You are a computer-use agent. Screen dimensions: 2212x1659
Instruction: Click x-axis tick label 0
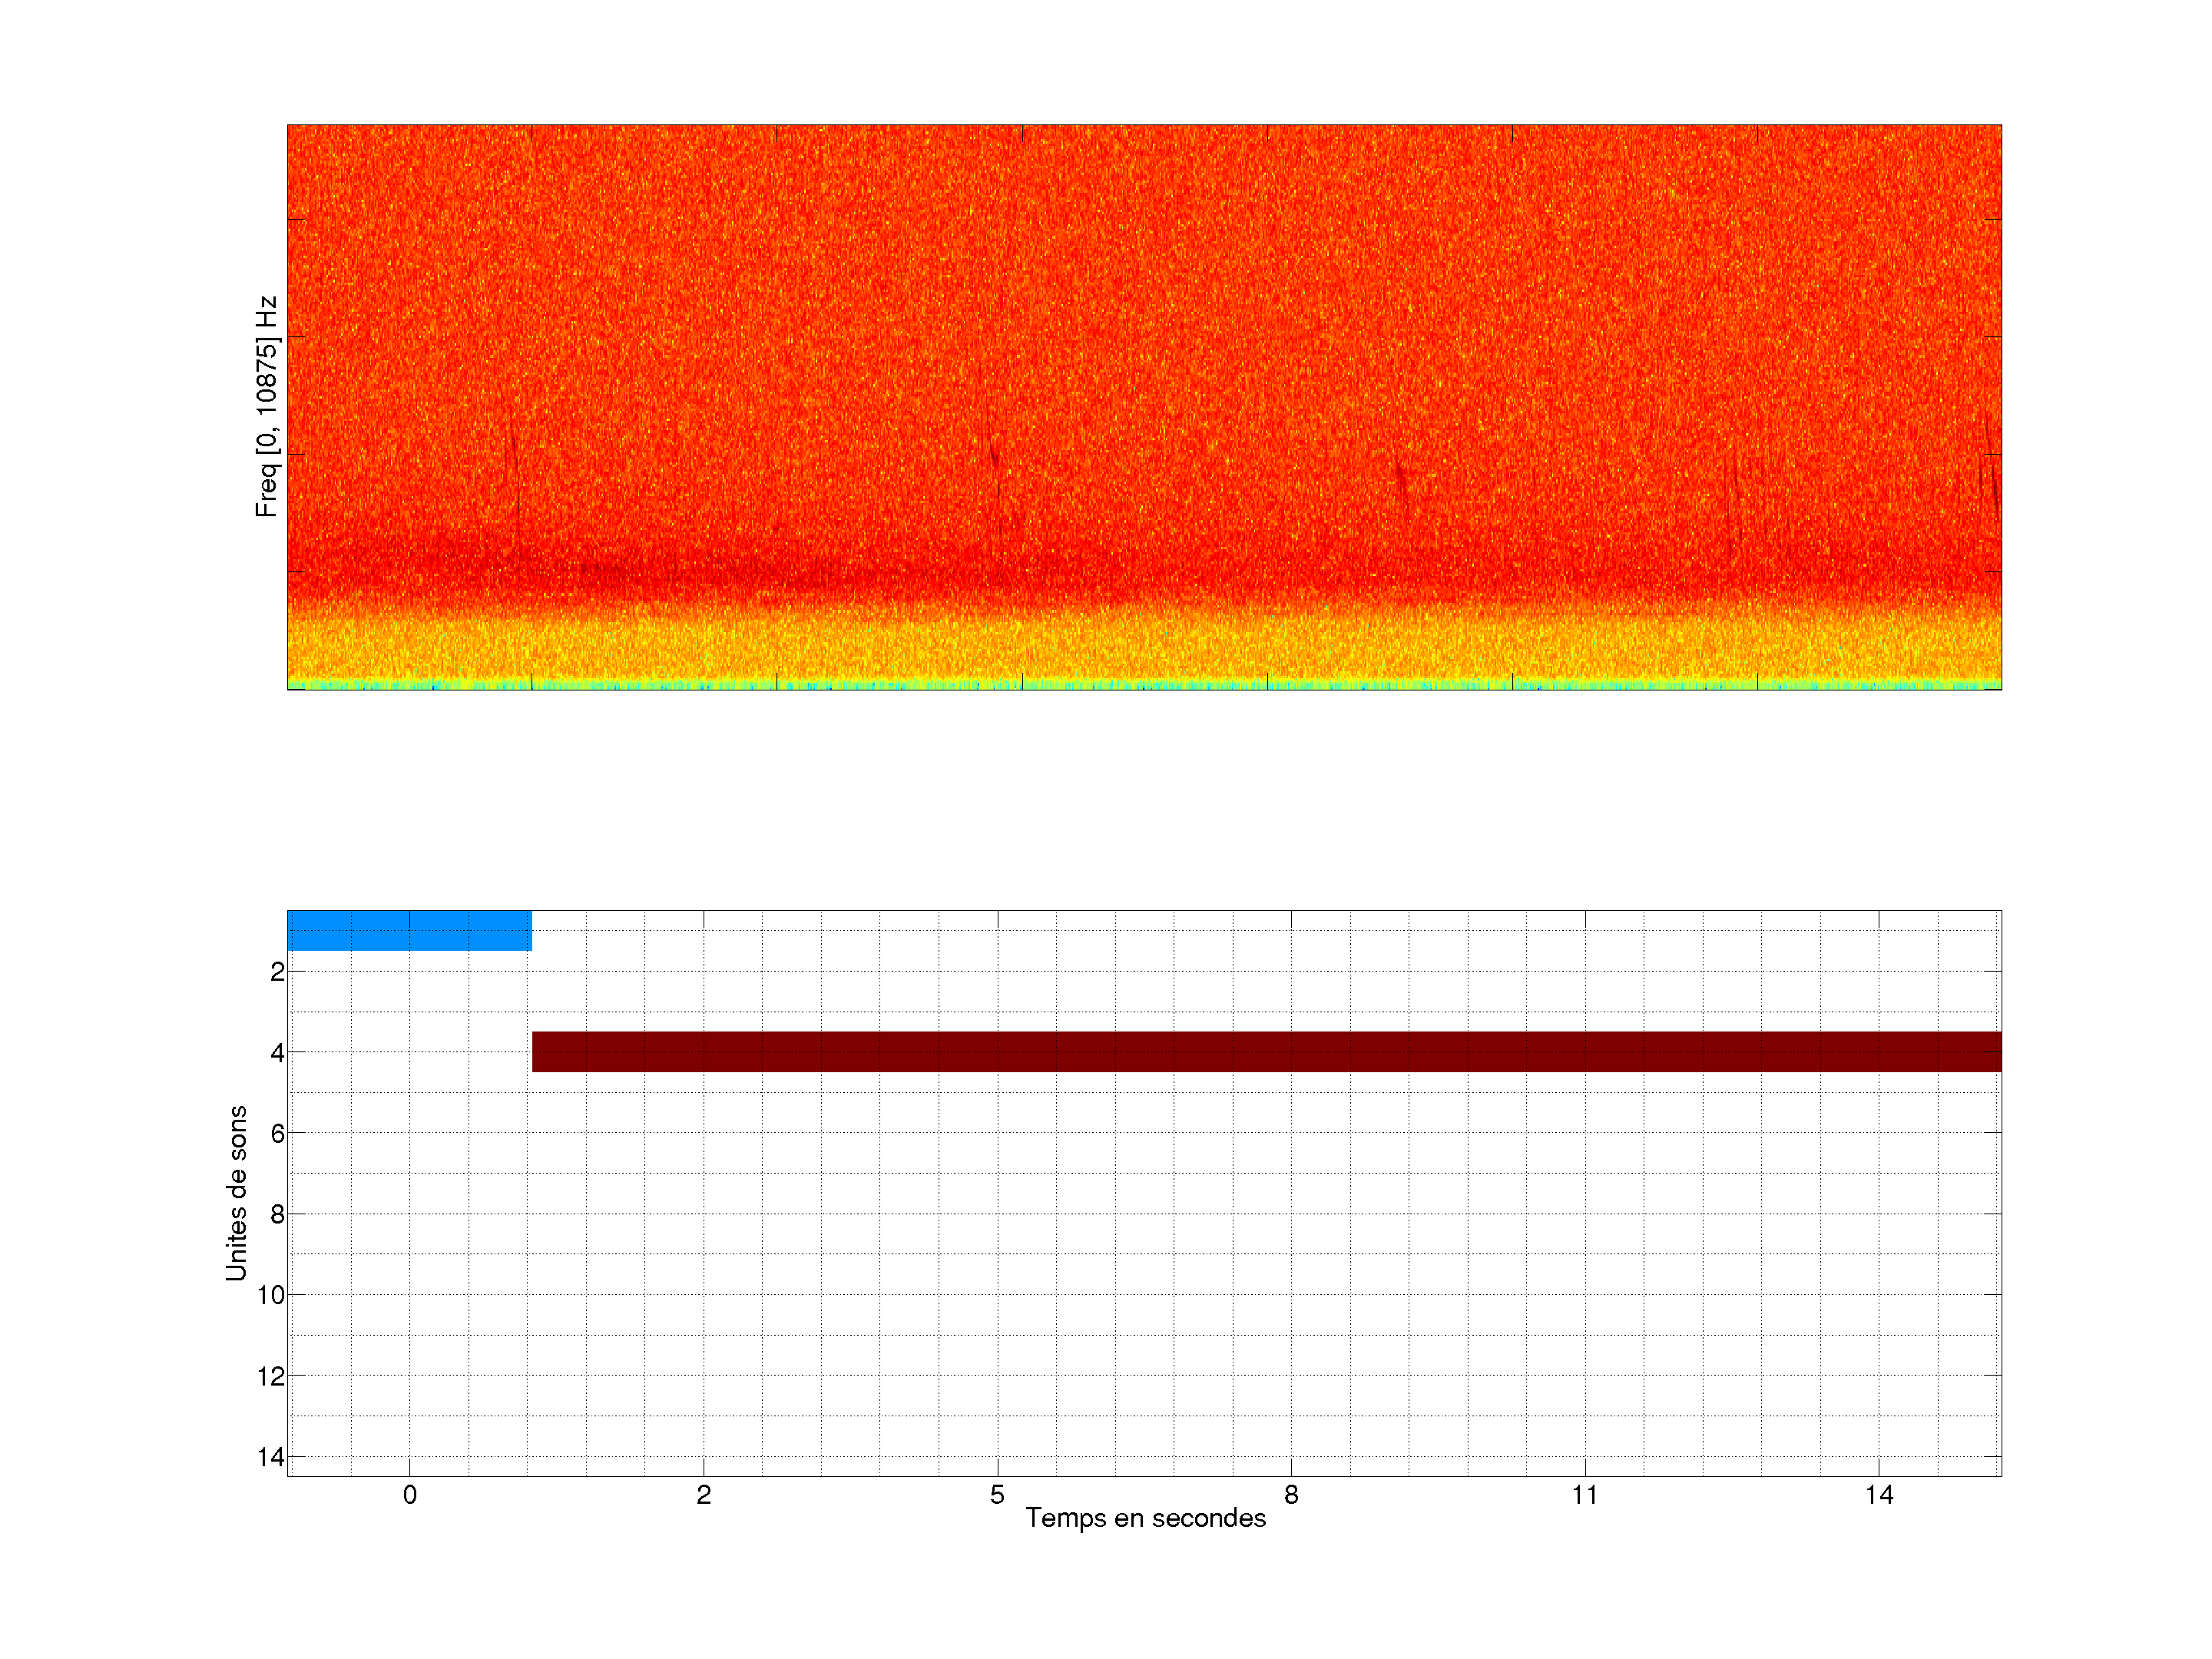tap(409, 1495)
